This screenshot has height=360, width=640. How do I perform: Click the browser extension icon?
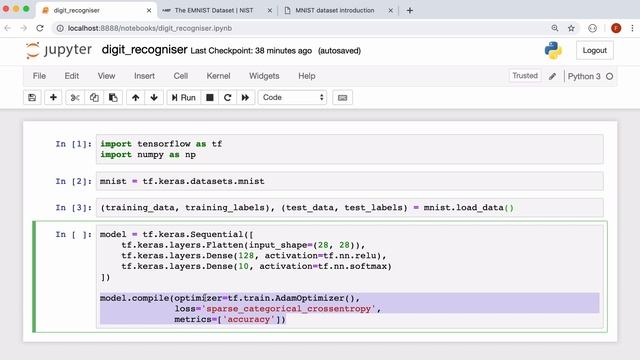point(592,28)
